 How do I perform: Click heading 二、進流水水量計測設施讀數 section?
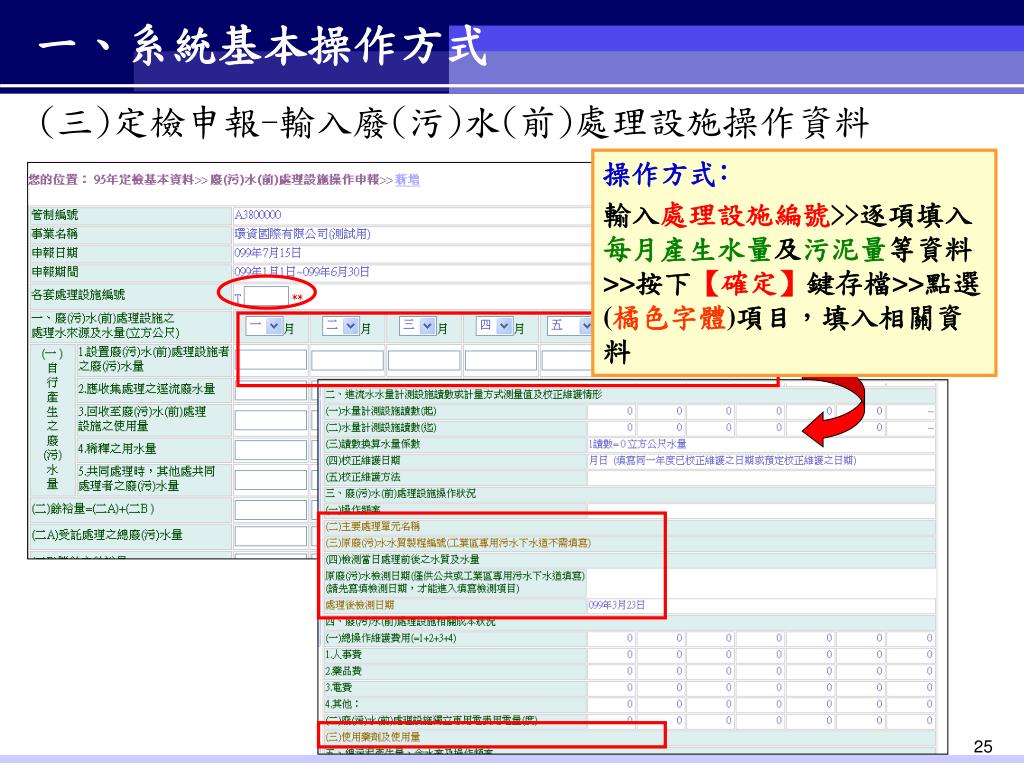coord(463,394)
